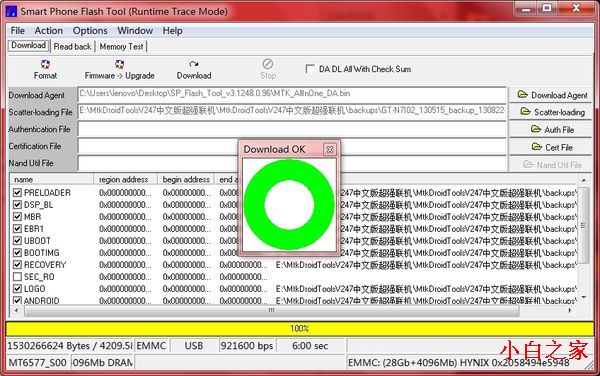Viewport: 600px width, 376px height.
Task: Close the Download OK dialog
Action: [329, 149]
